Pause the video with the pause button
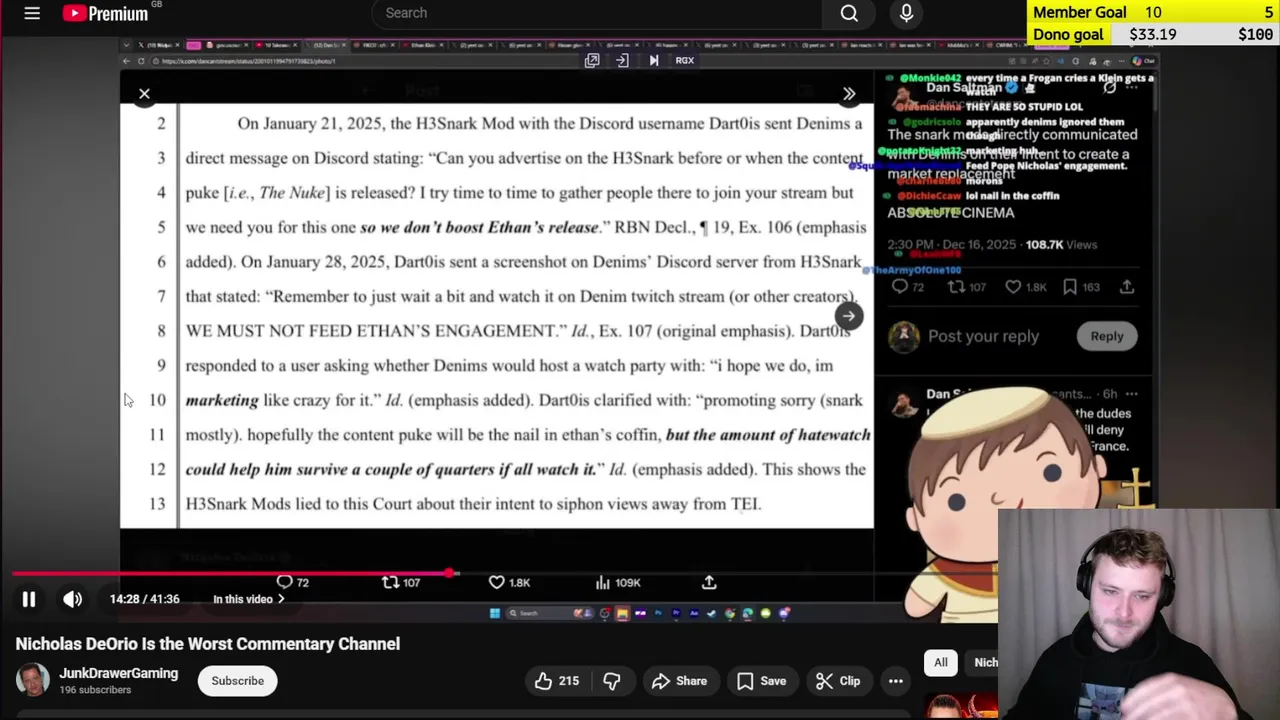This screenshot has width=1280, height=720. point(29,599)
